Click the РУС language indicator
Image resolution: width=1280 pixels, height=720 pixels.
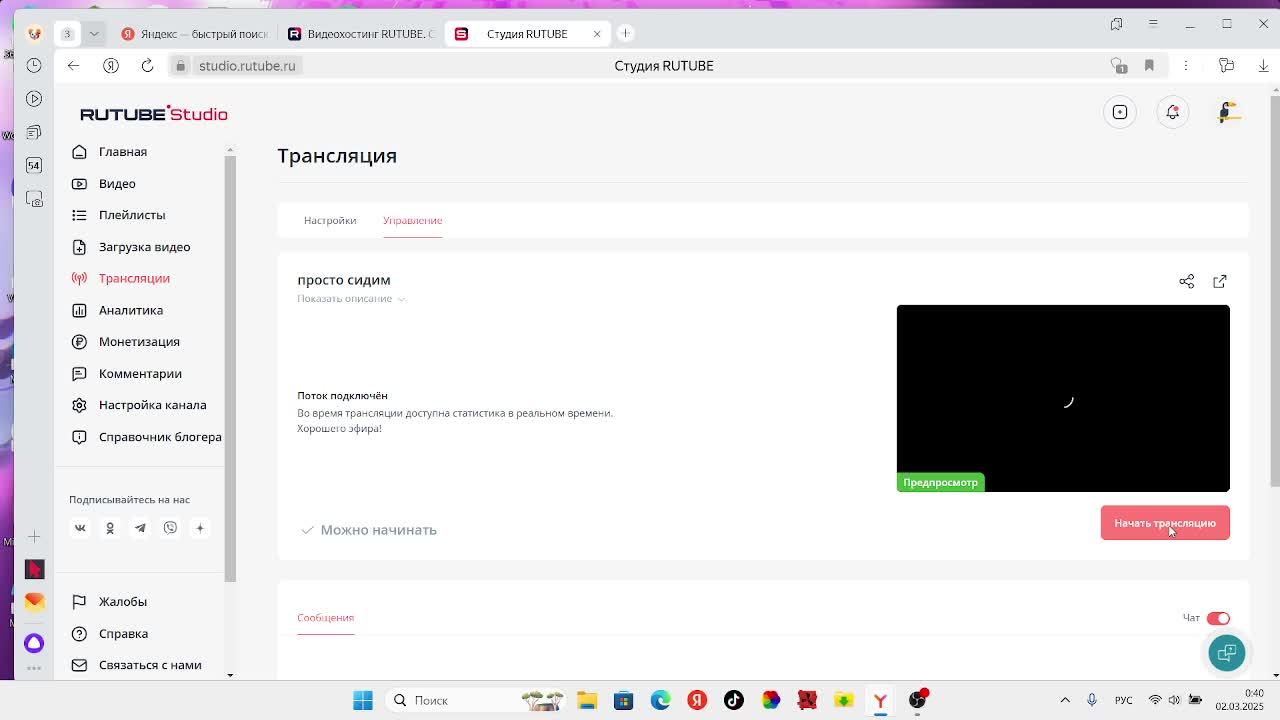point(1124,701)
